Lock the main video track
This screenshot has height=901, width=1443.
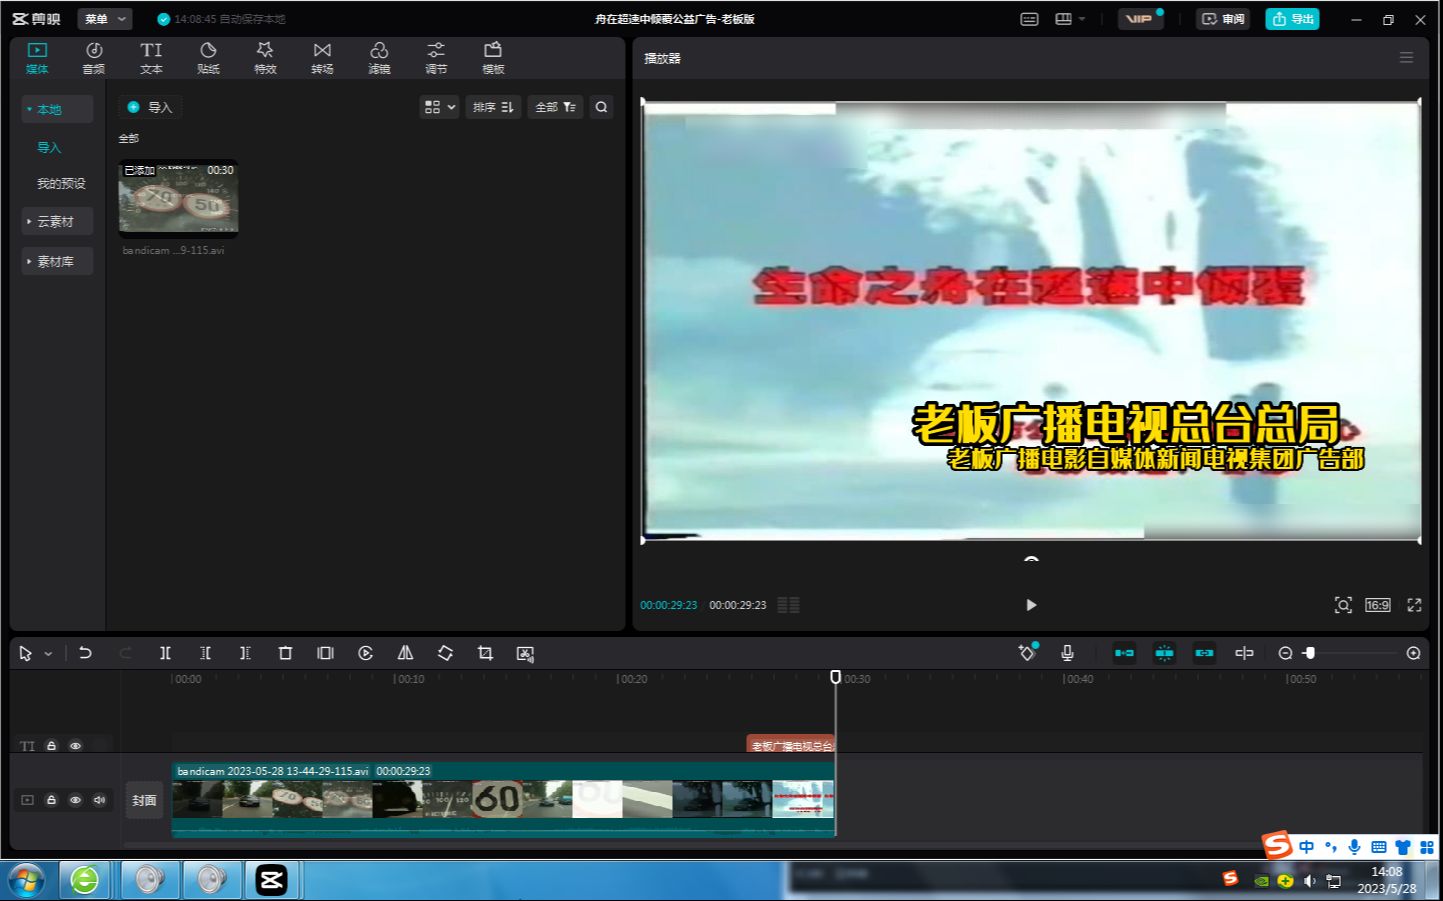(x=51, y=800)
